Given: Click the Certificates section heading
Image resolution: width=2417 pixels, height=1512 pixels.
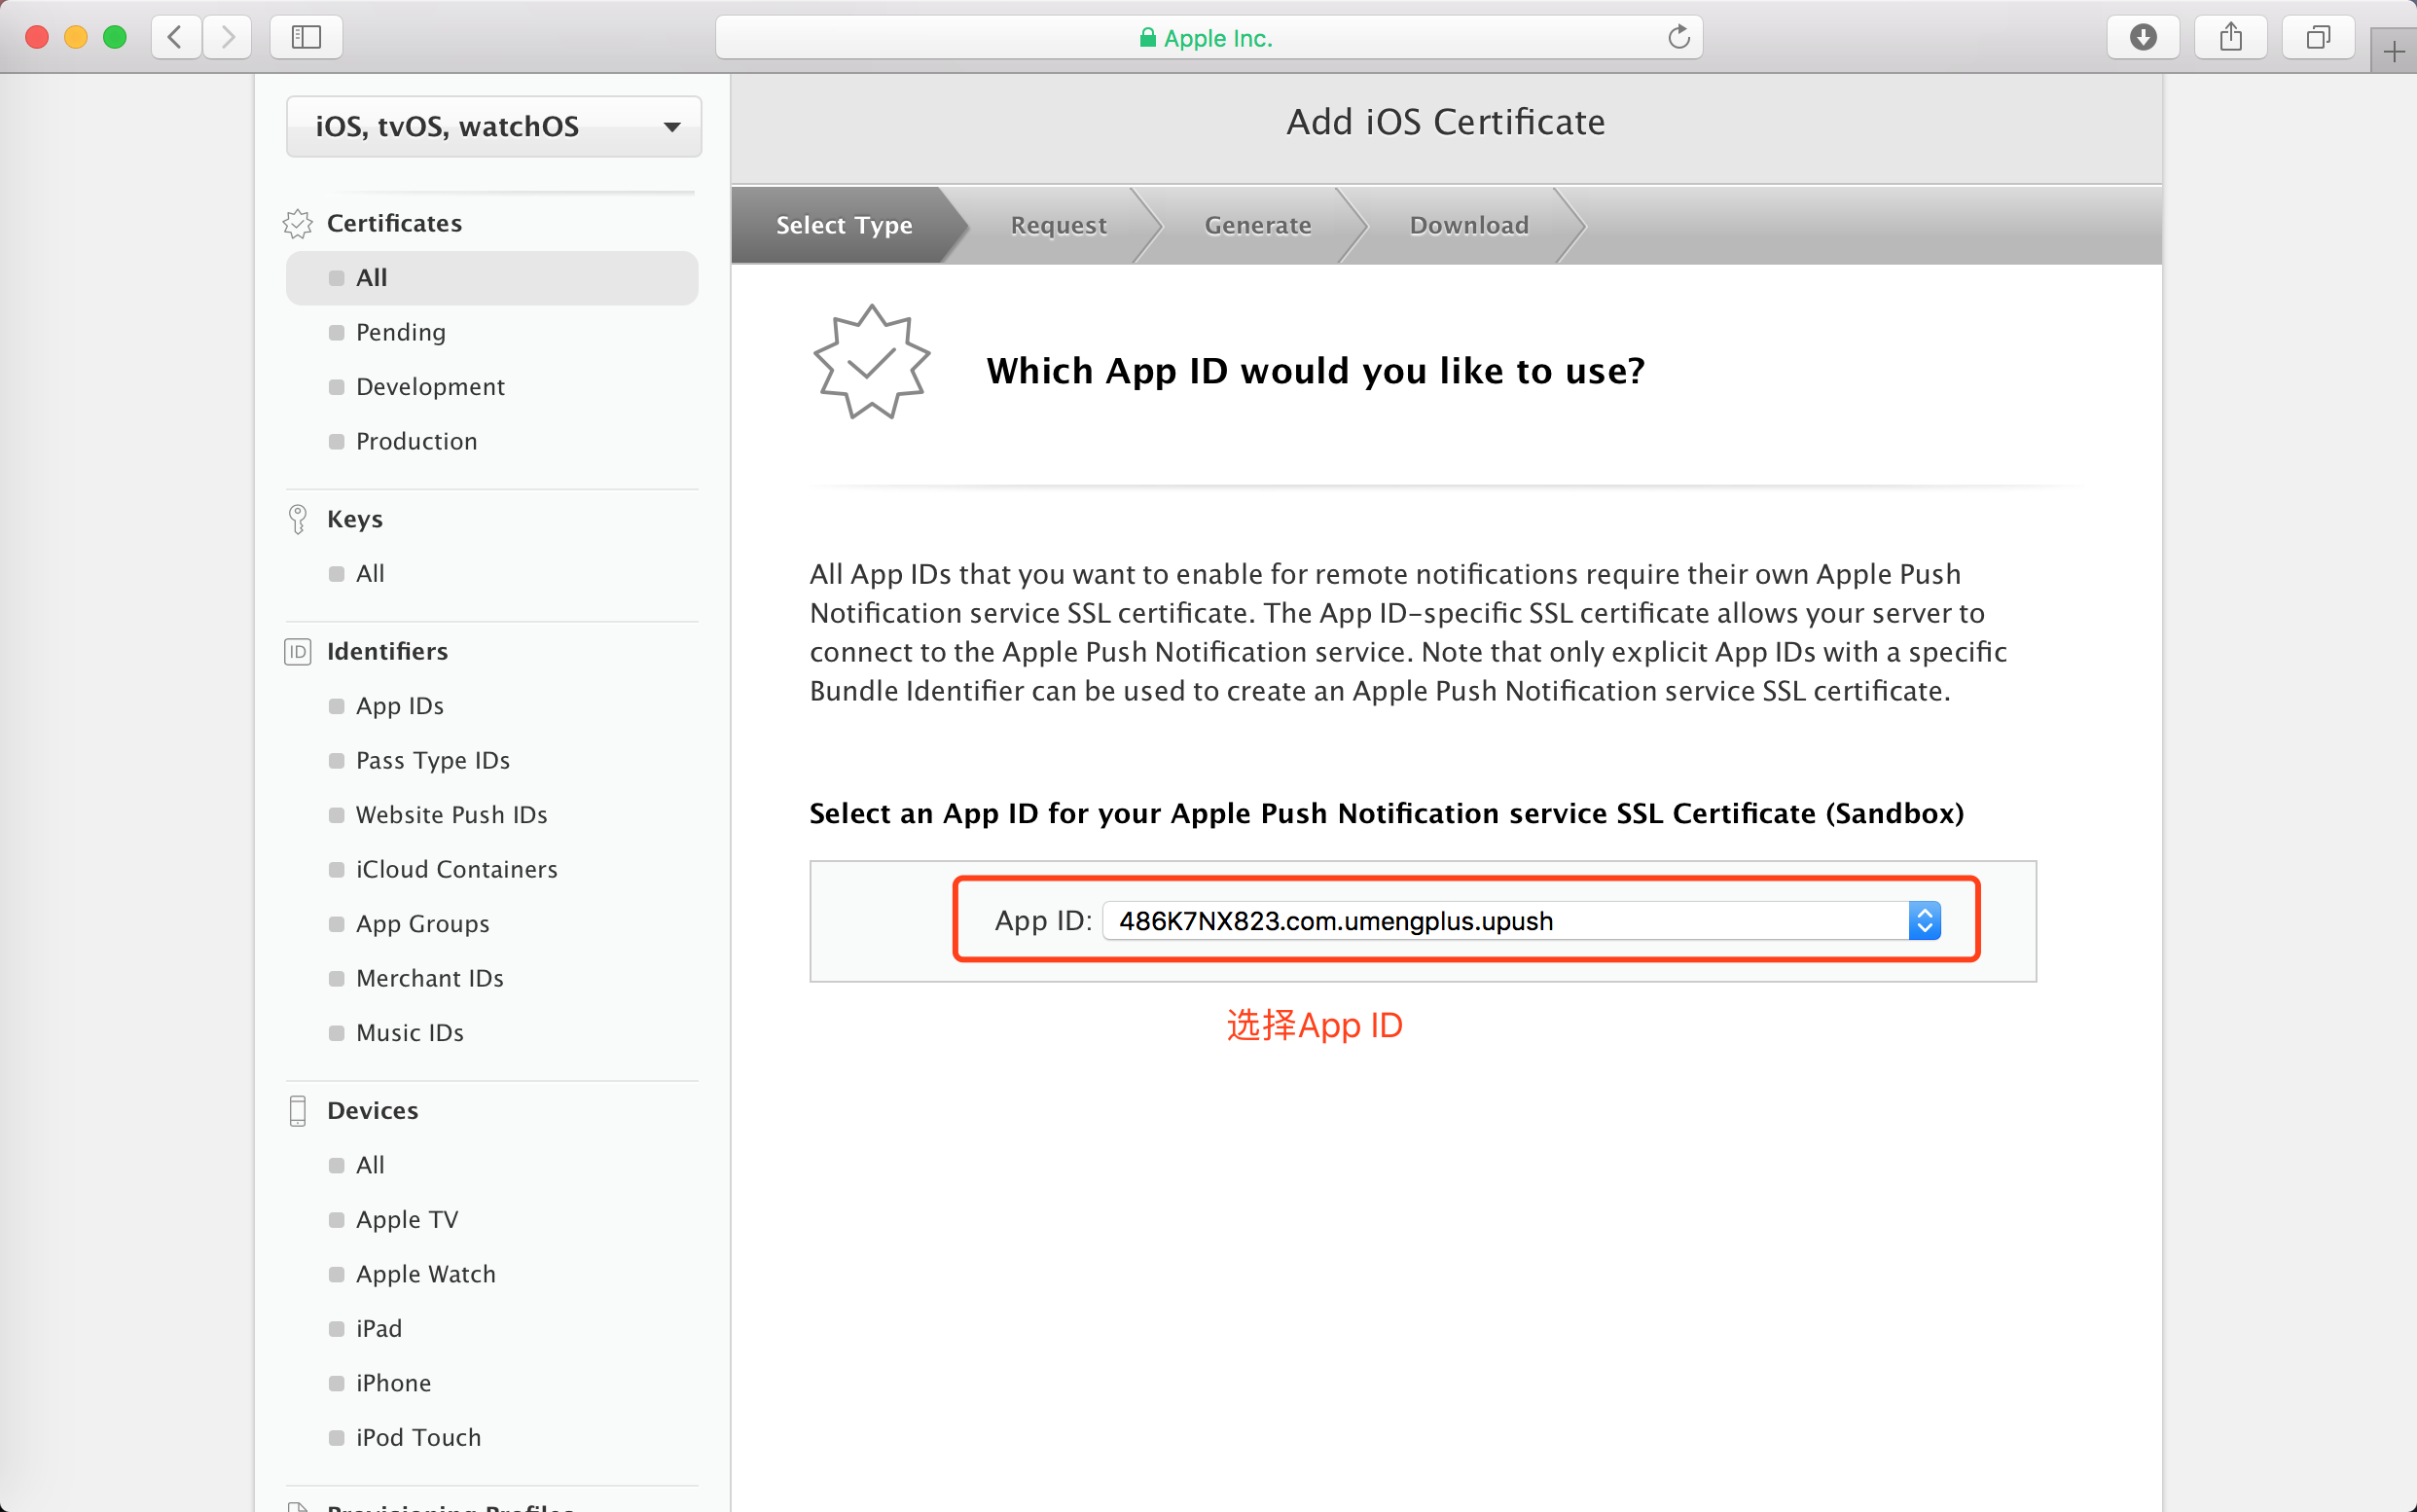Looking at the screenshot, I should [394, 223].
